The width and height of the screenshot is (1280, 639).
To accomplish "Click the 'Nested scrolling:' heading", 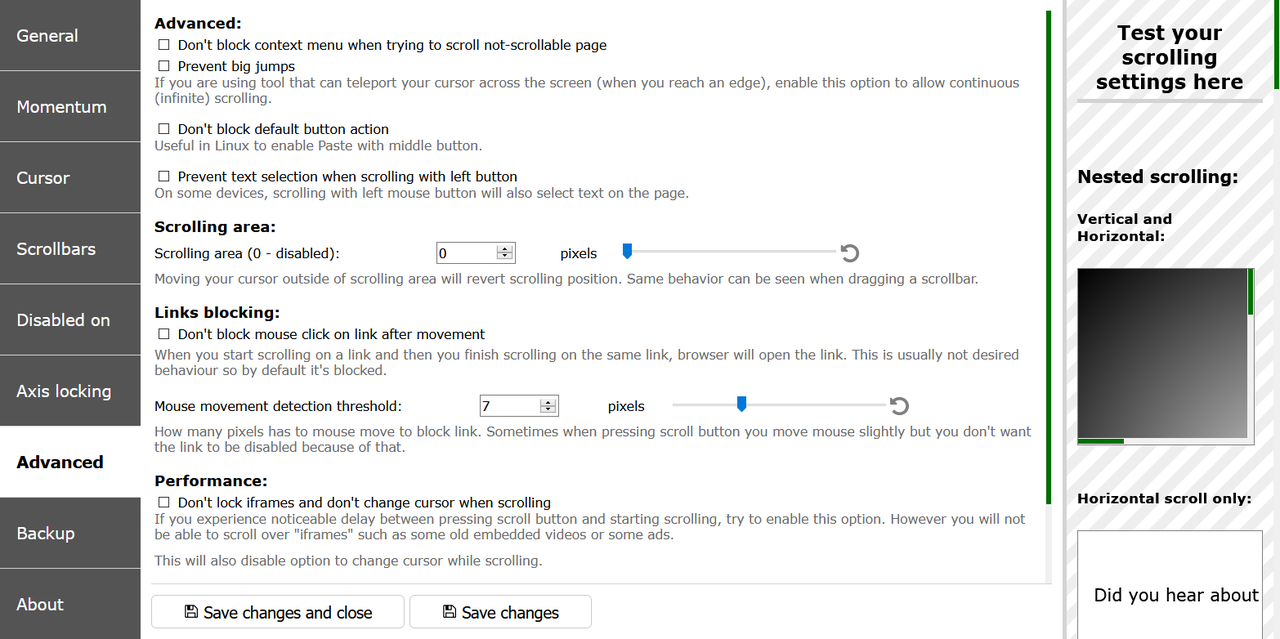I will [1158, 177].
